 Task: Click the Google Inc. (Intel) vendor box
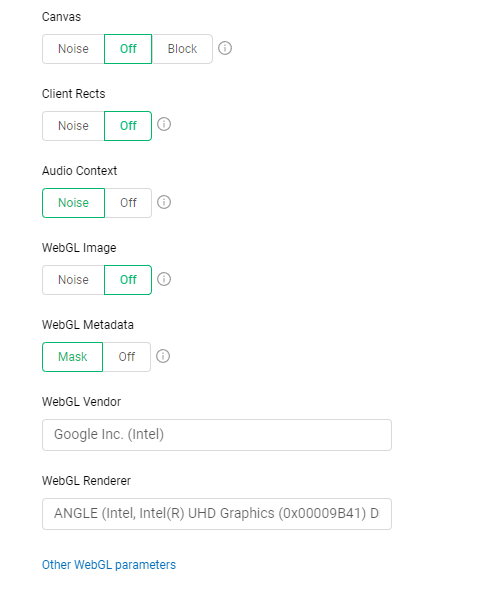(217, 435)
